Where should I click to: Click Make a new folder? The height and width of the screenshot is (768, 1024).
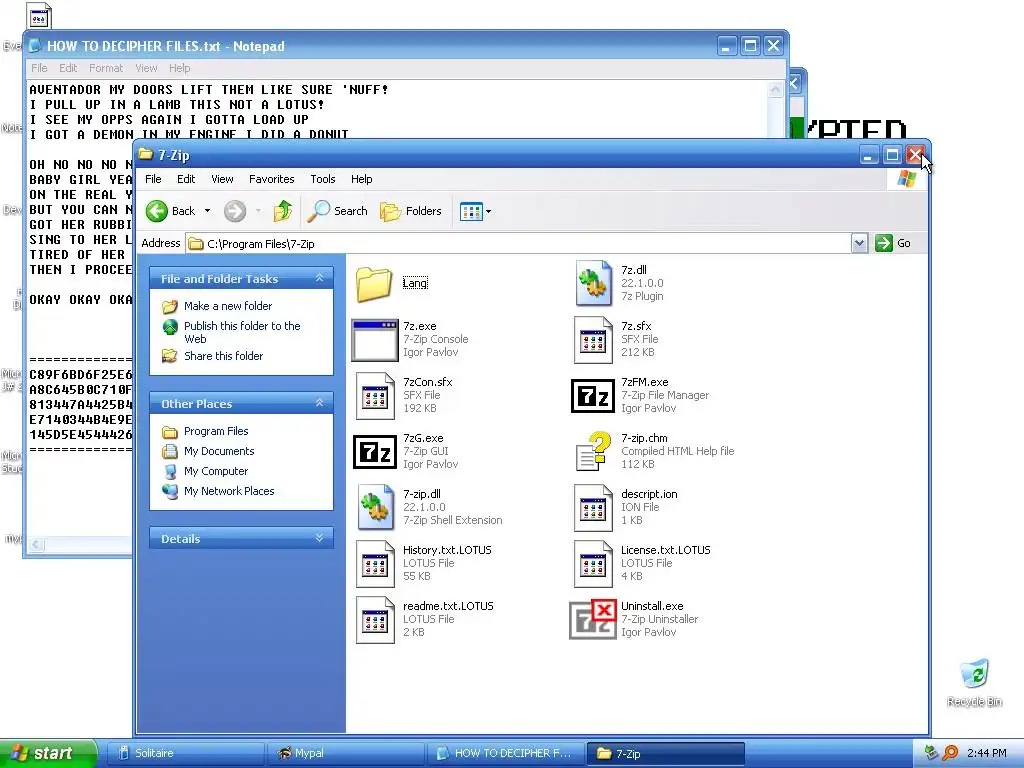click(228, 306)
